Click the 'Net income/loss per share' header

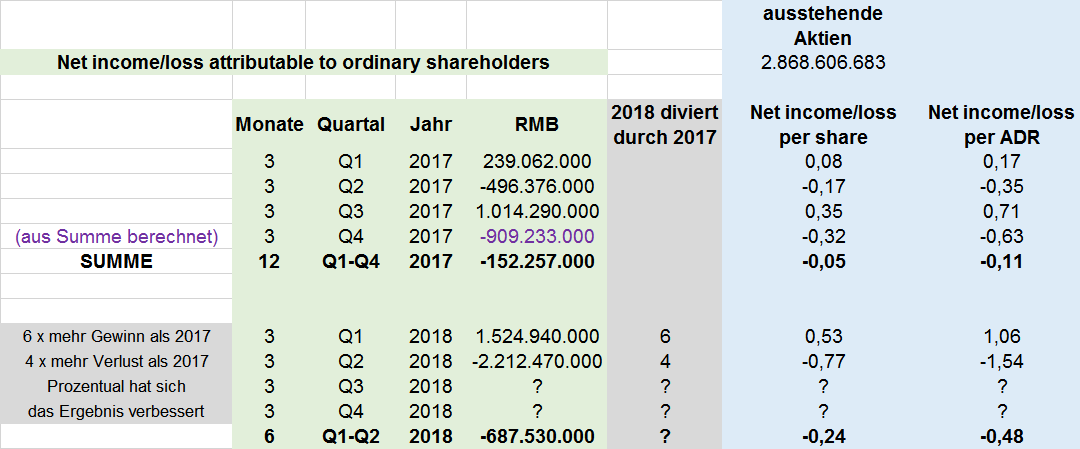823,125
